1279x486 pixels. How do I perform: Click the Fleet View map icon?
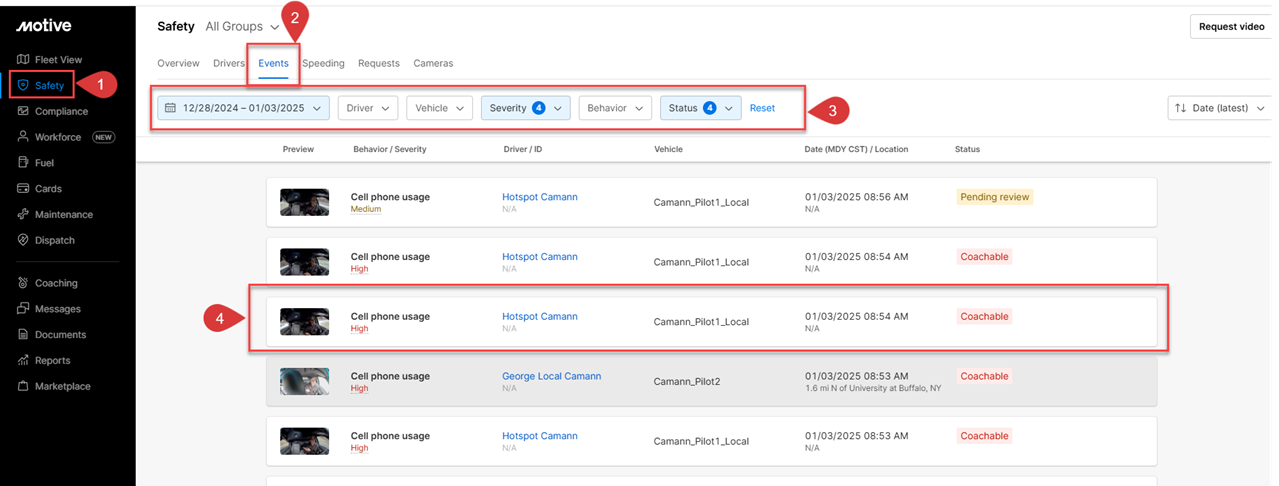tap(23, 60)
